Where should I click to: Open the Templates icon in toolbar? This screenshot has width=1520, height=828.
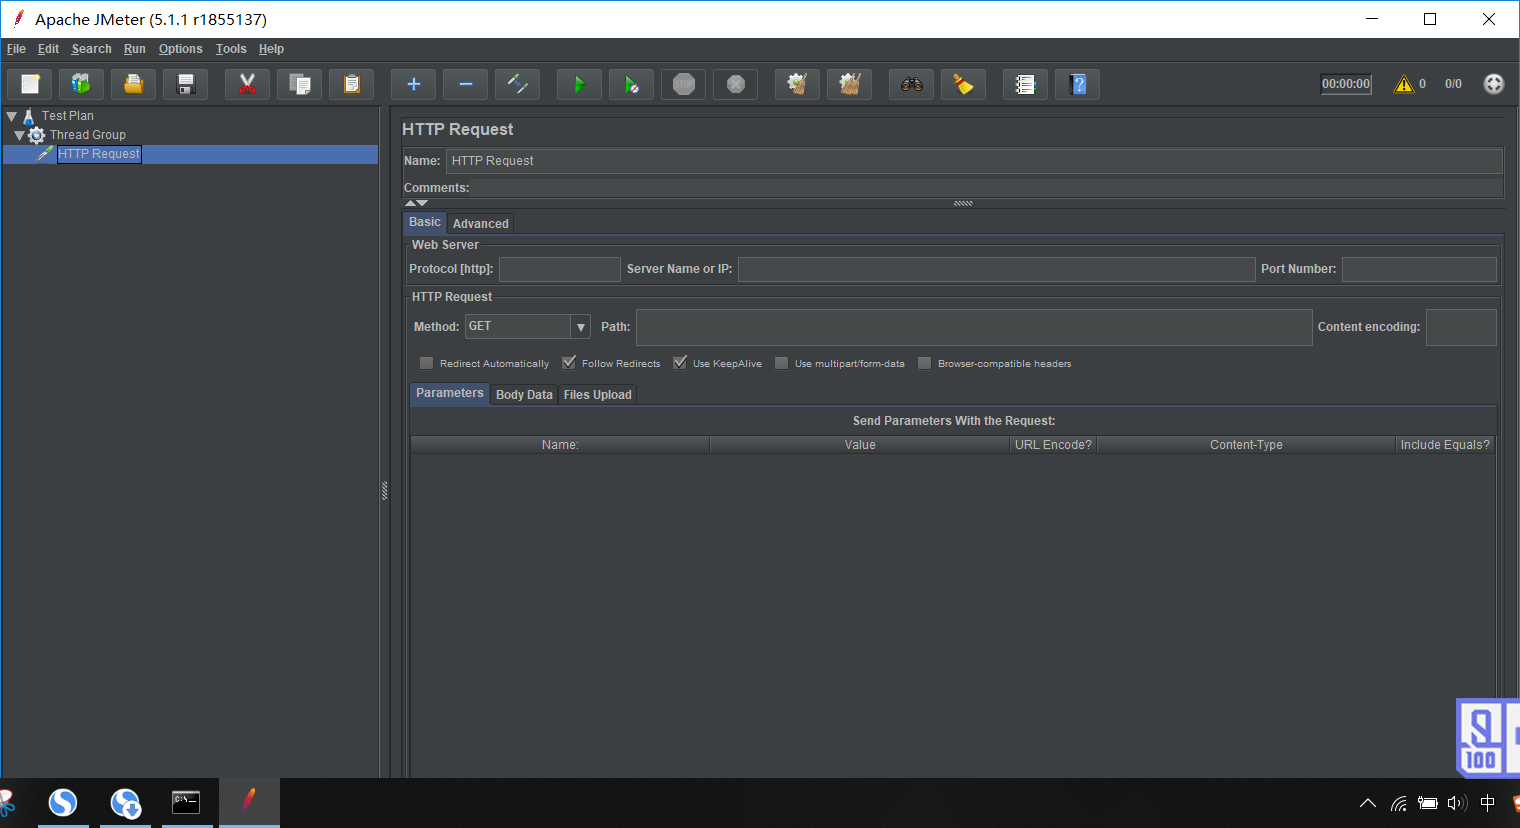pos(81,84)
